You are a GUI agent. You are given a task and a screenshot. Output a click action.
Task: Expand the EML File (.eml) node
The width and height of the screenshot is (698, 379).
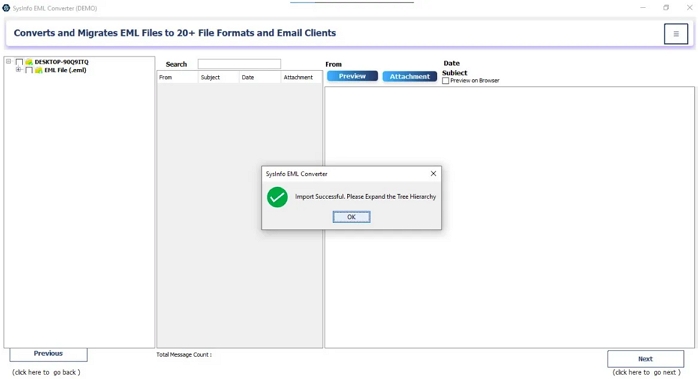pos(18,70)
